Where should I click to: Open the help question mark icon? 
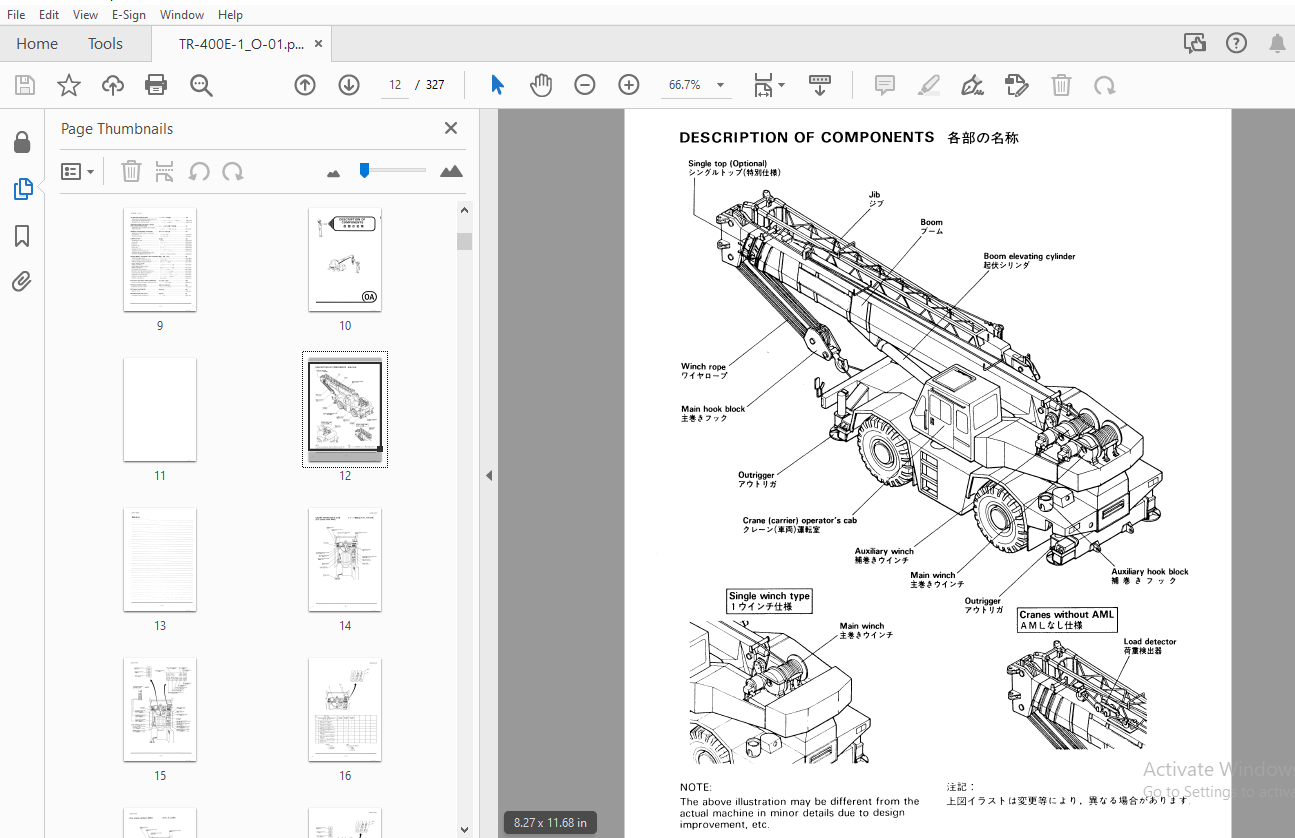[1237, 43]
